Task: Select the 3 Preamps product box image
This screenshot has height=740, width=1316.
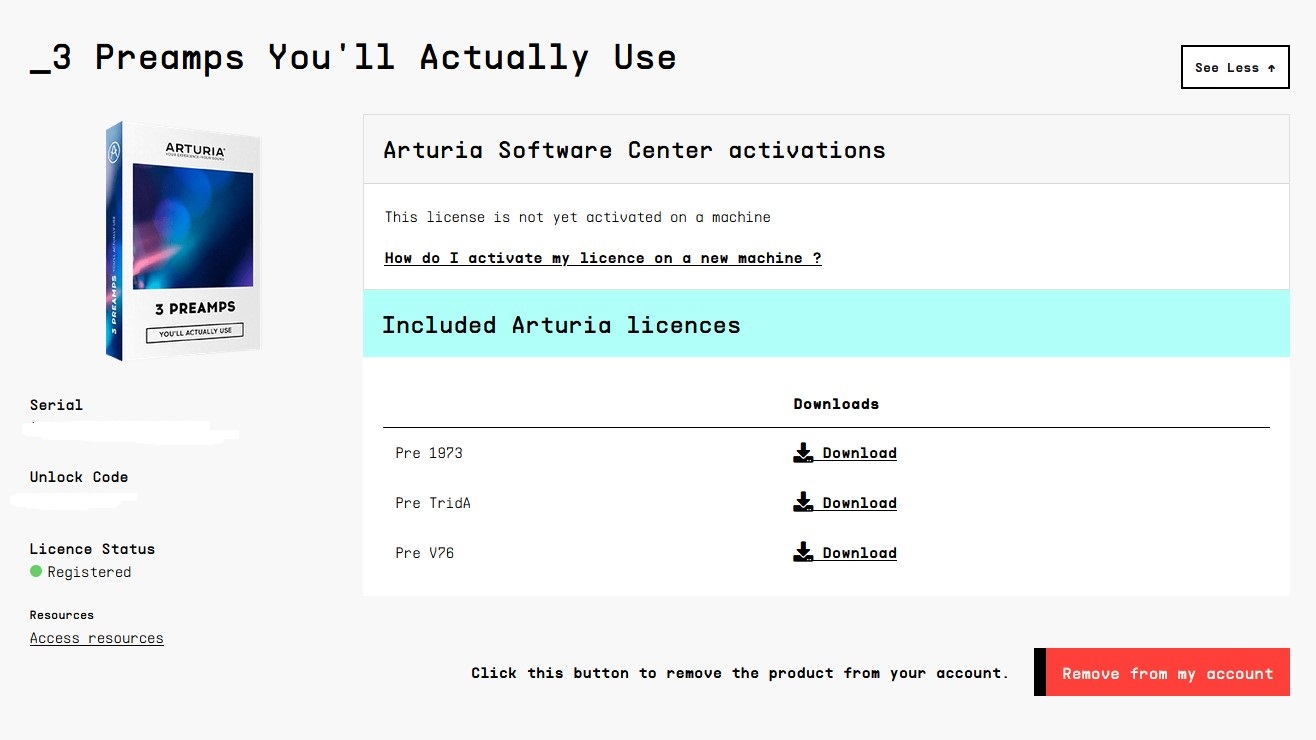Action: [x=183, y=241]
